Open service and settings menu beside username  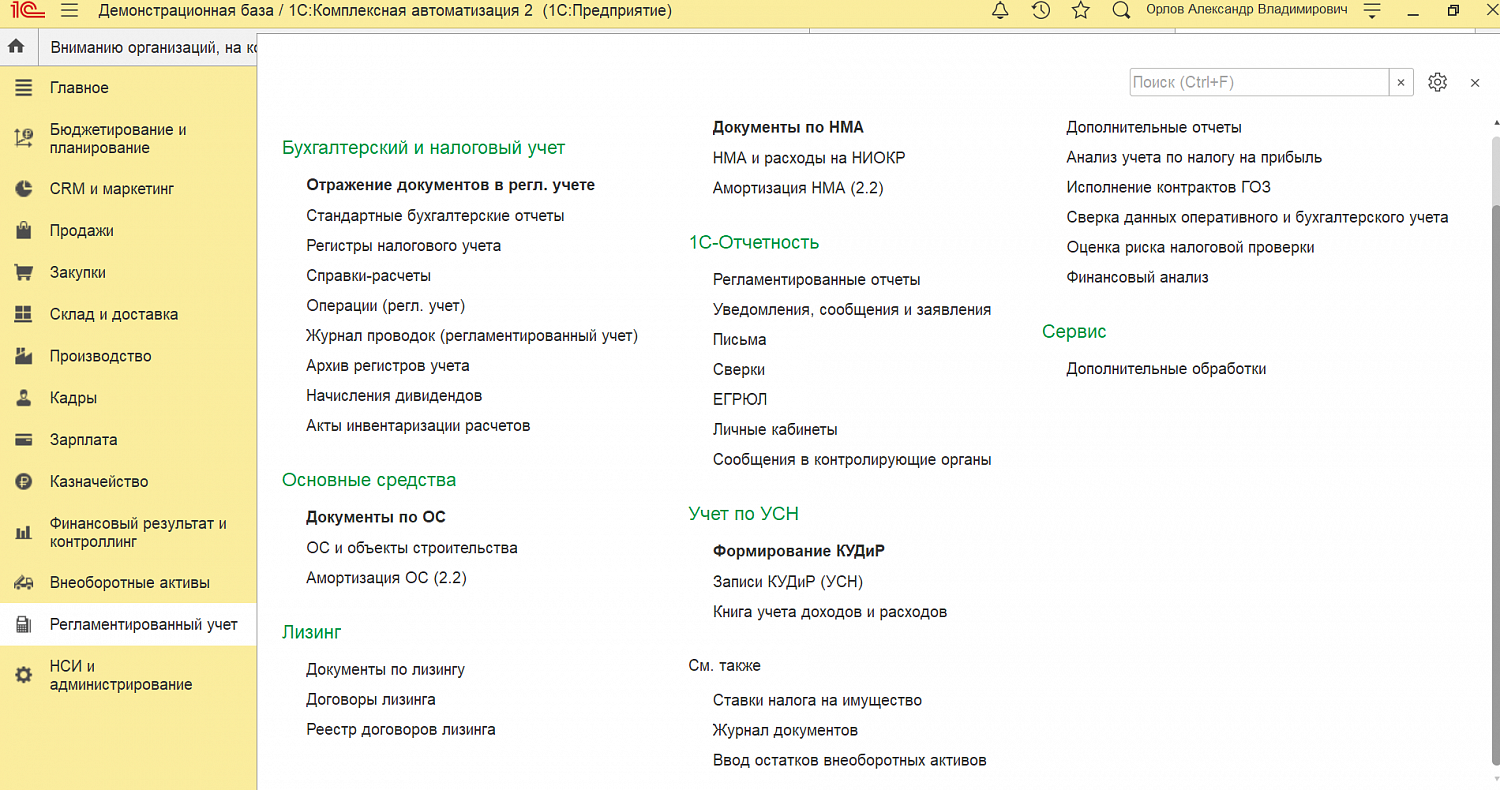[x=1372, y=11]
